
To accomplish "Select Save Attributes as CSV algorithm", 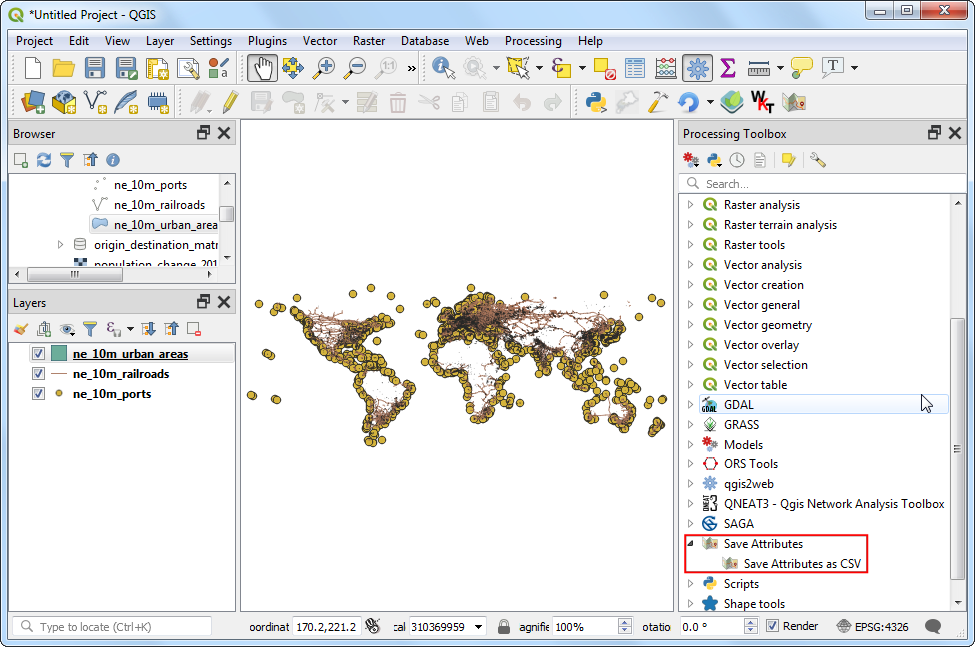I will 801,564.
